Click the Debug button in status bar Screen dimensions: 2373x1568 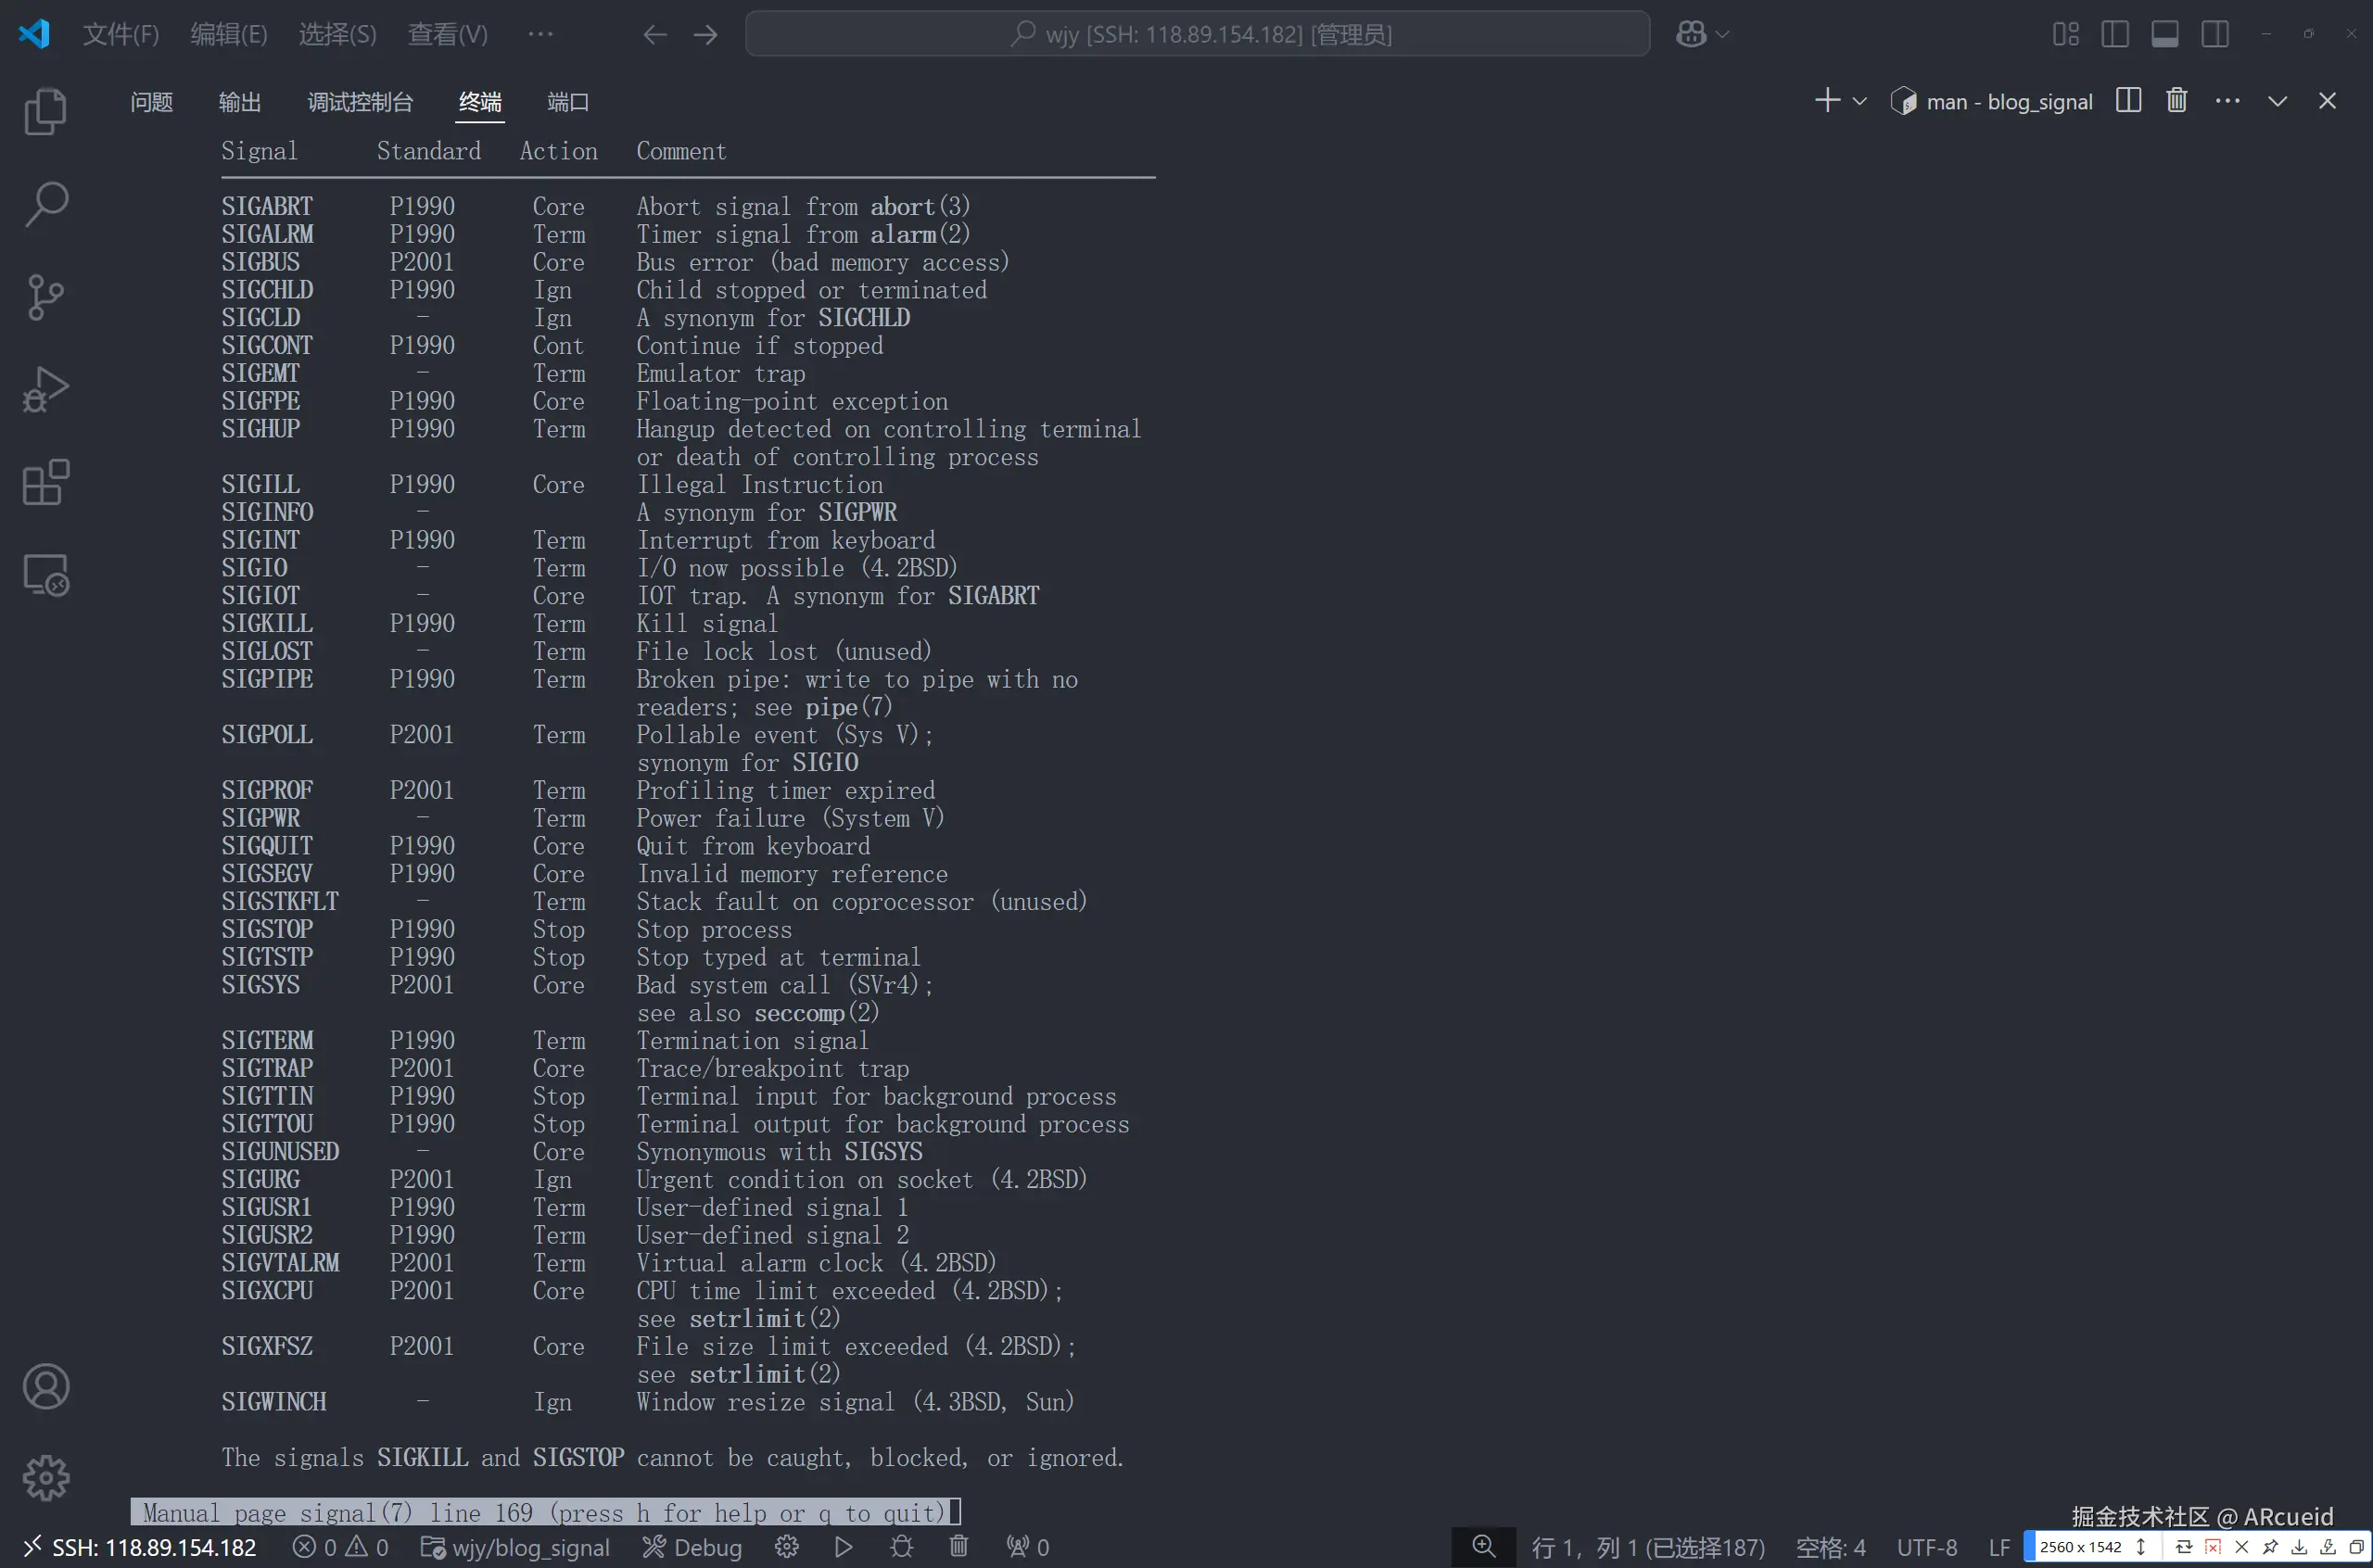click(692, 1547)
